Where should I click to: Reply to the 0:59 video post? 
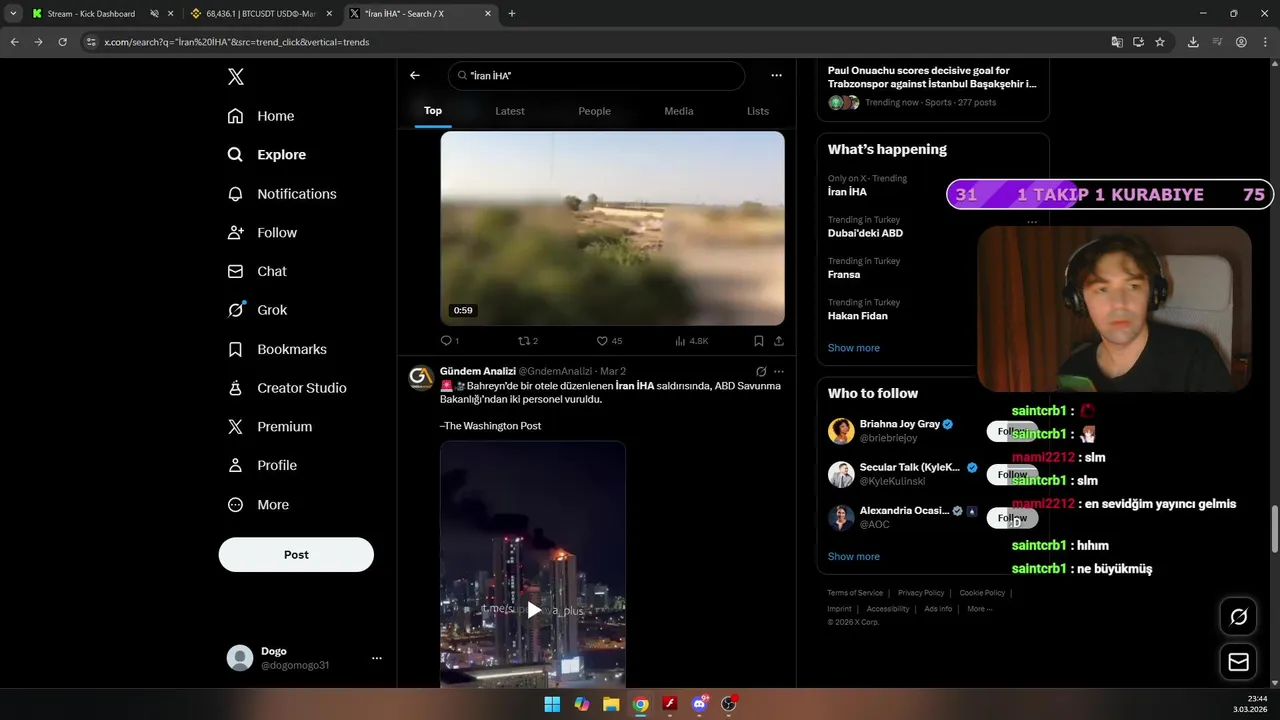449,341
